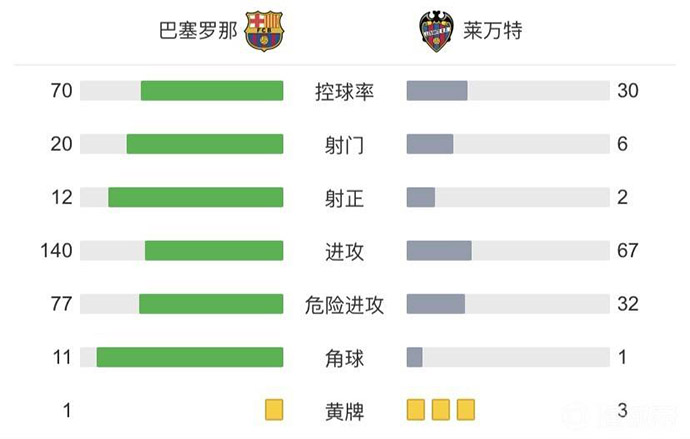The width and height of the screenshot is (690, 439).
Task: Click Barcelona's attack count 140
Action: pos(57,250)
